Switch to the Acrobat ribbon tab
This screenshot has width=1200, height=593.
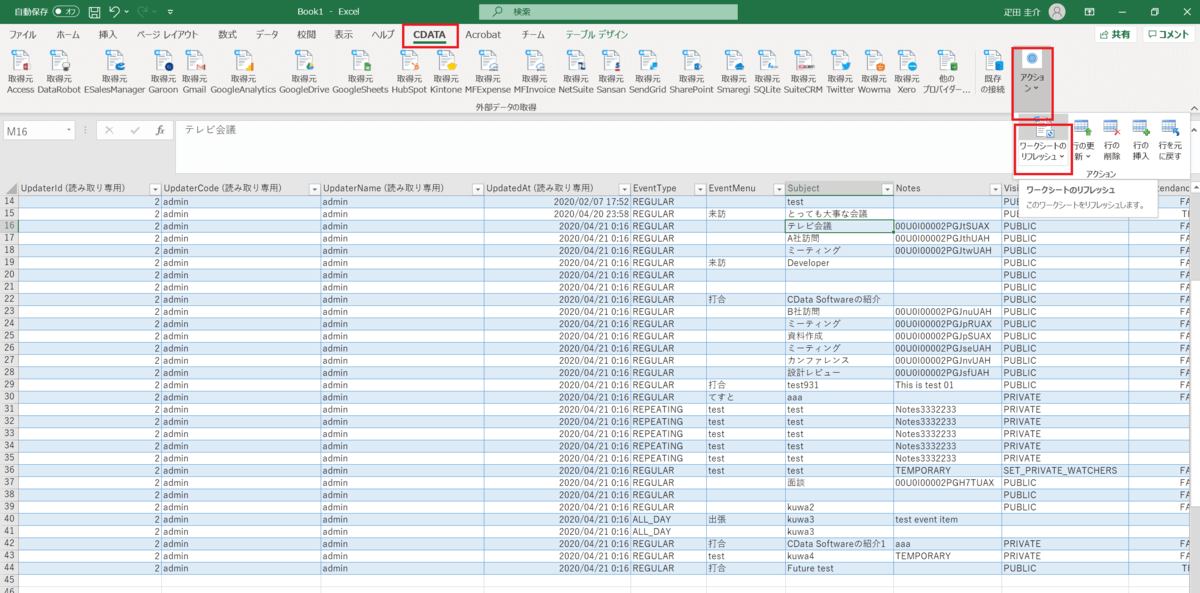[483, 35]
